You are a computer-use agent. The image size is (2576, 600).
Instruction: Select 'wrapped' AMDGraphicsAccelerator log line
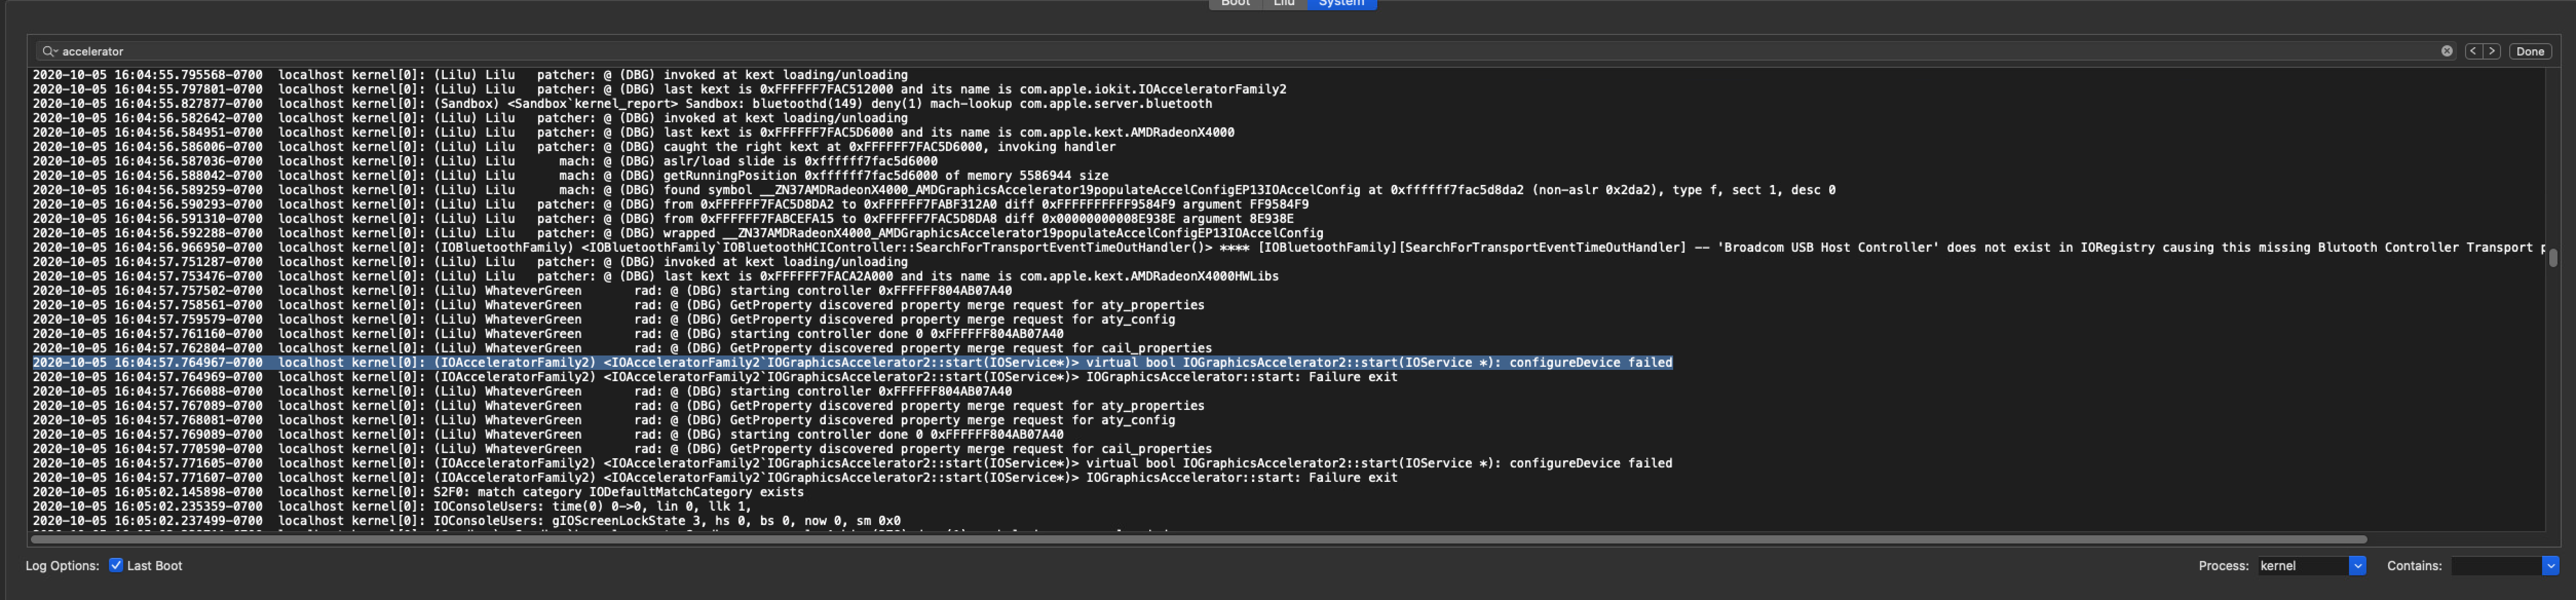pyautogui.click(x=677, y=233)
